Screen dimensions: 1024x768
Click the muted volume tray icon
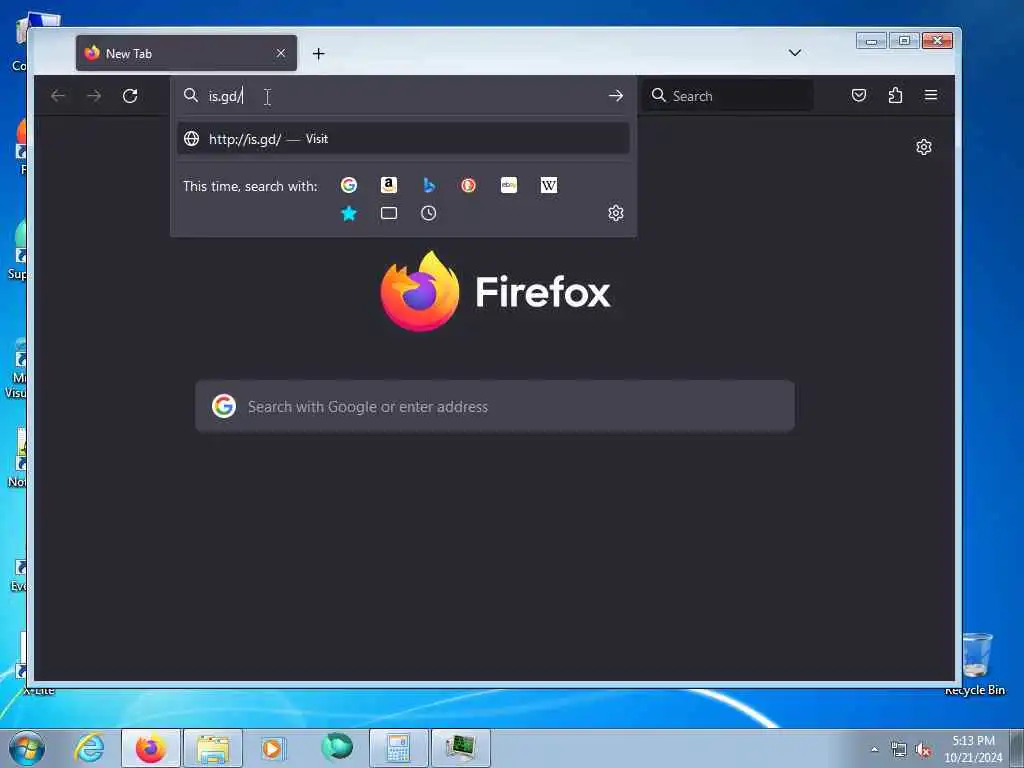(x=923, y=750)
